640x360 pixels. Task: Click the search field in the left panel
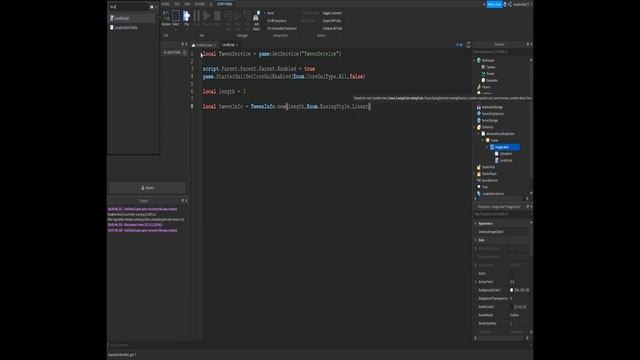click(129, 7)
